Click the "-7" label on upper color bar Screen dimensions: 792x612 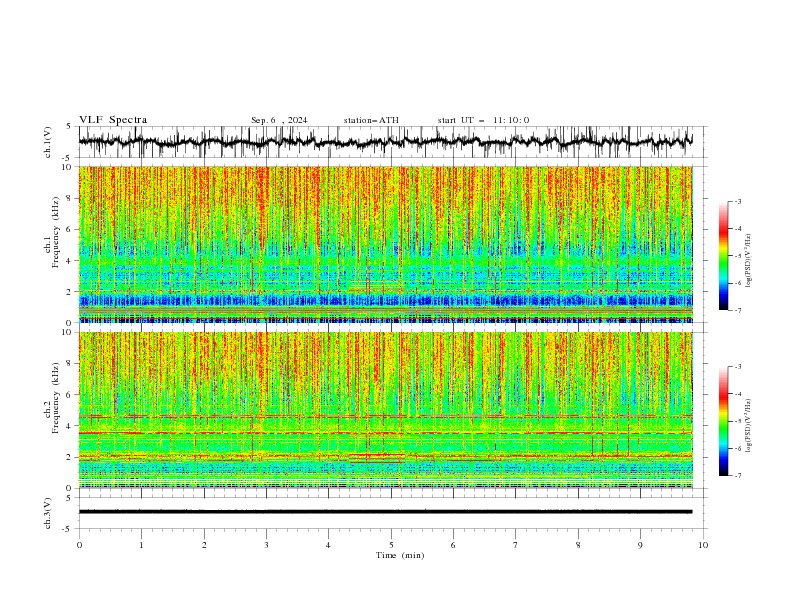[x=737, y=310]
